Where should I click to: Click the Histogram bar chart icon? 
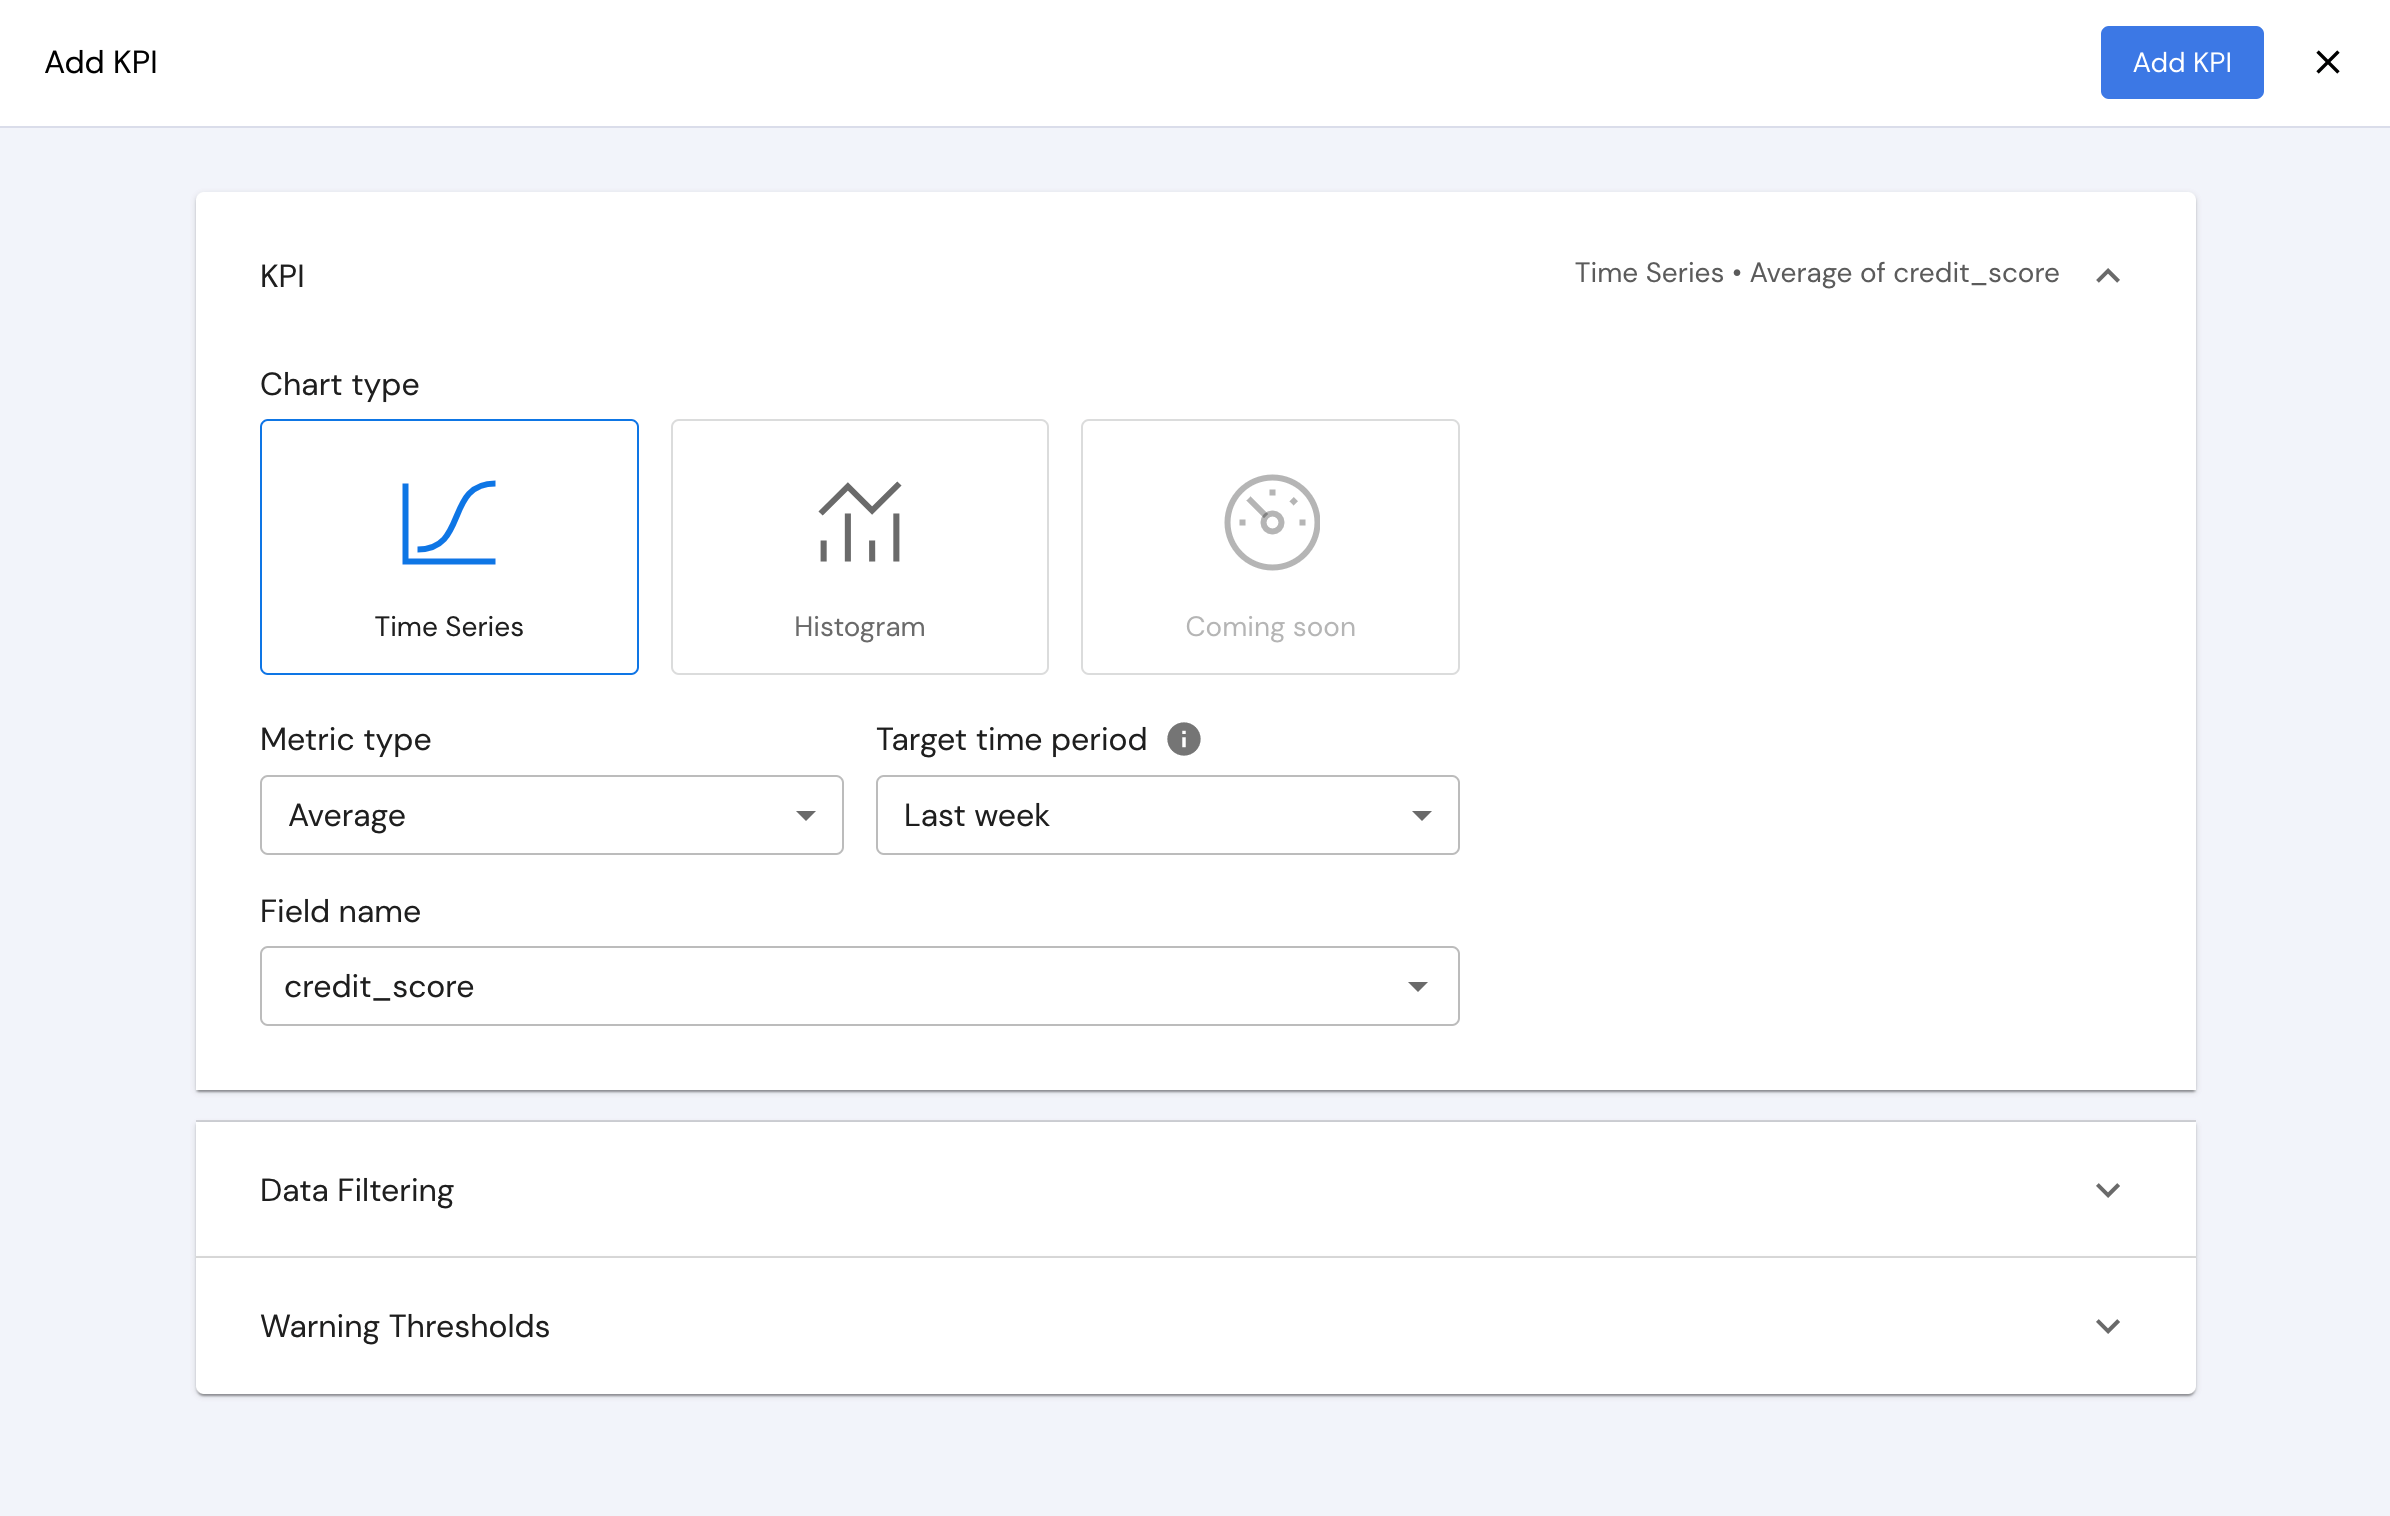pos(860,522)
